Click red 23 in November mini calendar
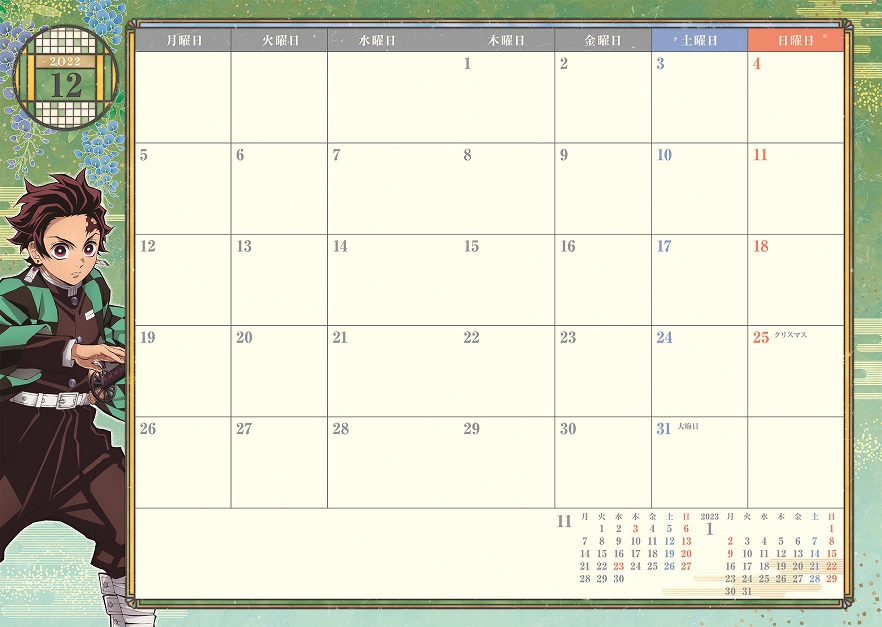The width and height of the screenshot is (882, 627). 619,566
